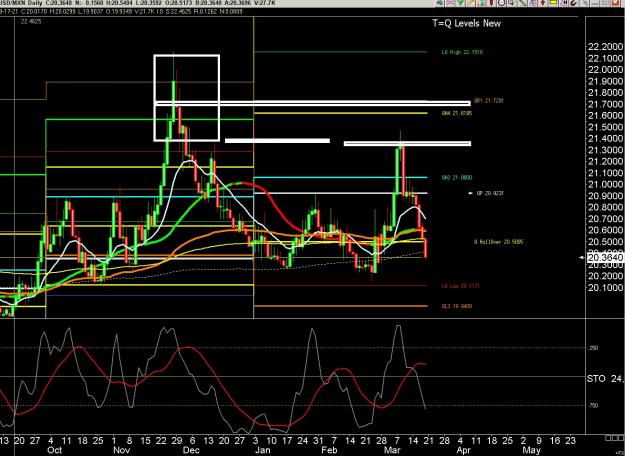Click the diagonal line drawing tool icon
The width and height of the screenshot is (625, 456).
point(522,3)
